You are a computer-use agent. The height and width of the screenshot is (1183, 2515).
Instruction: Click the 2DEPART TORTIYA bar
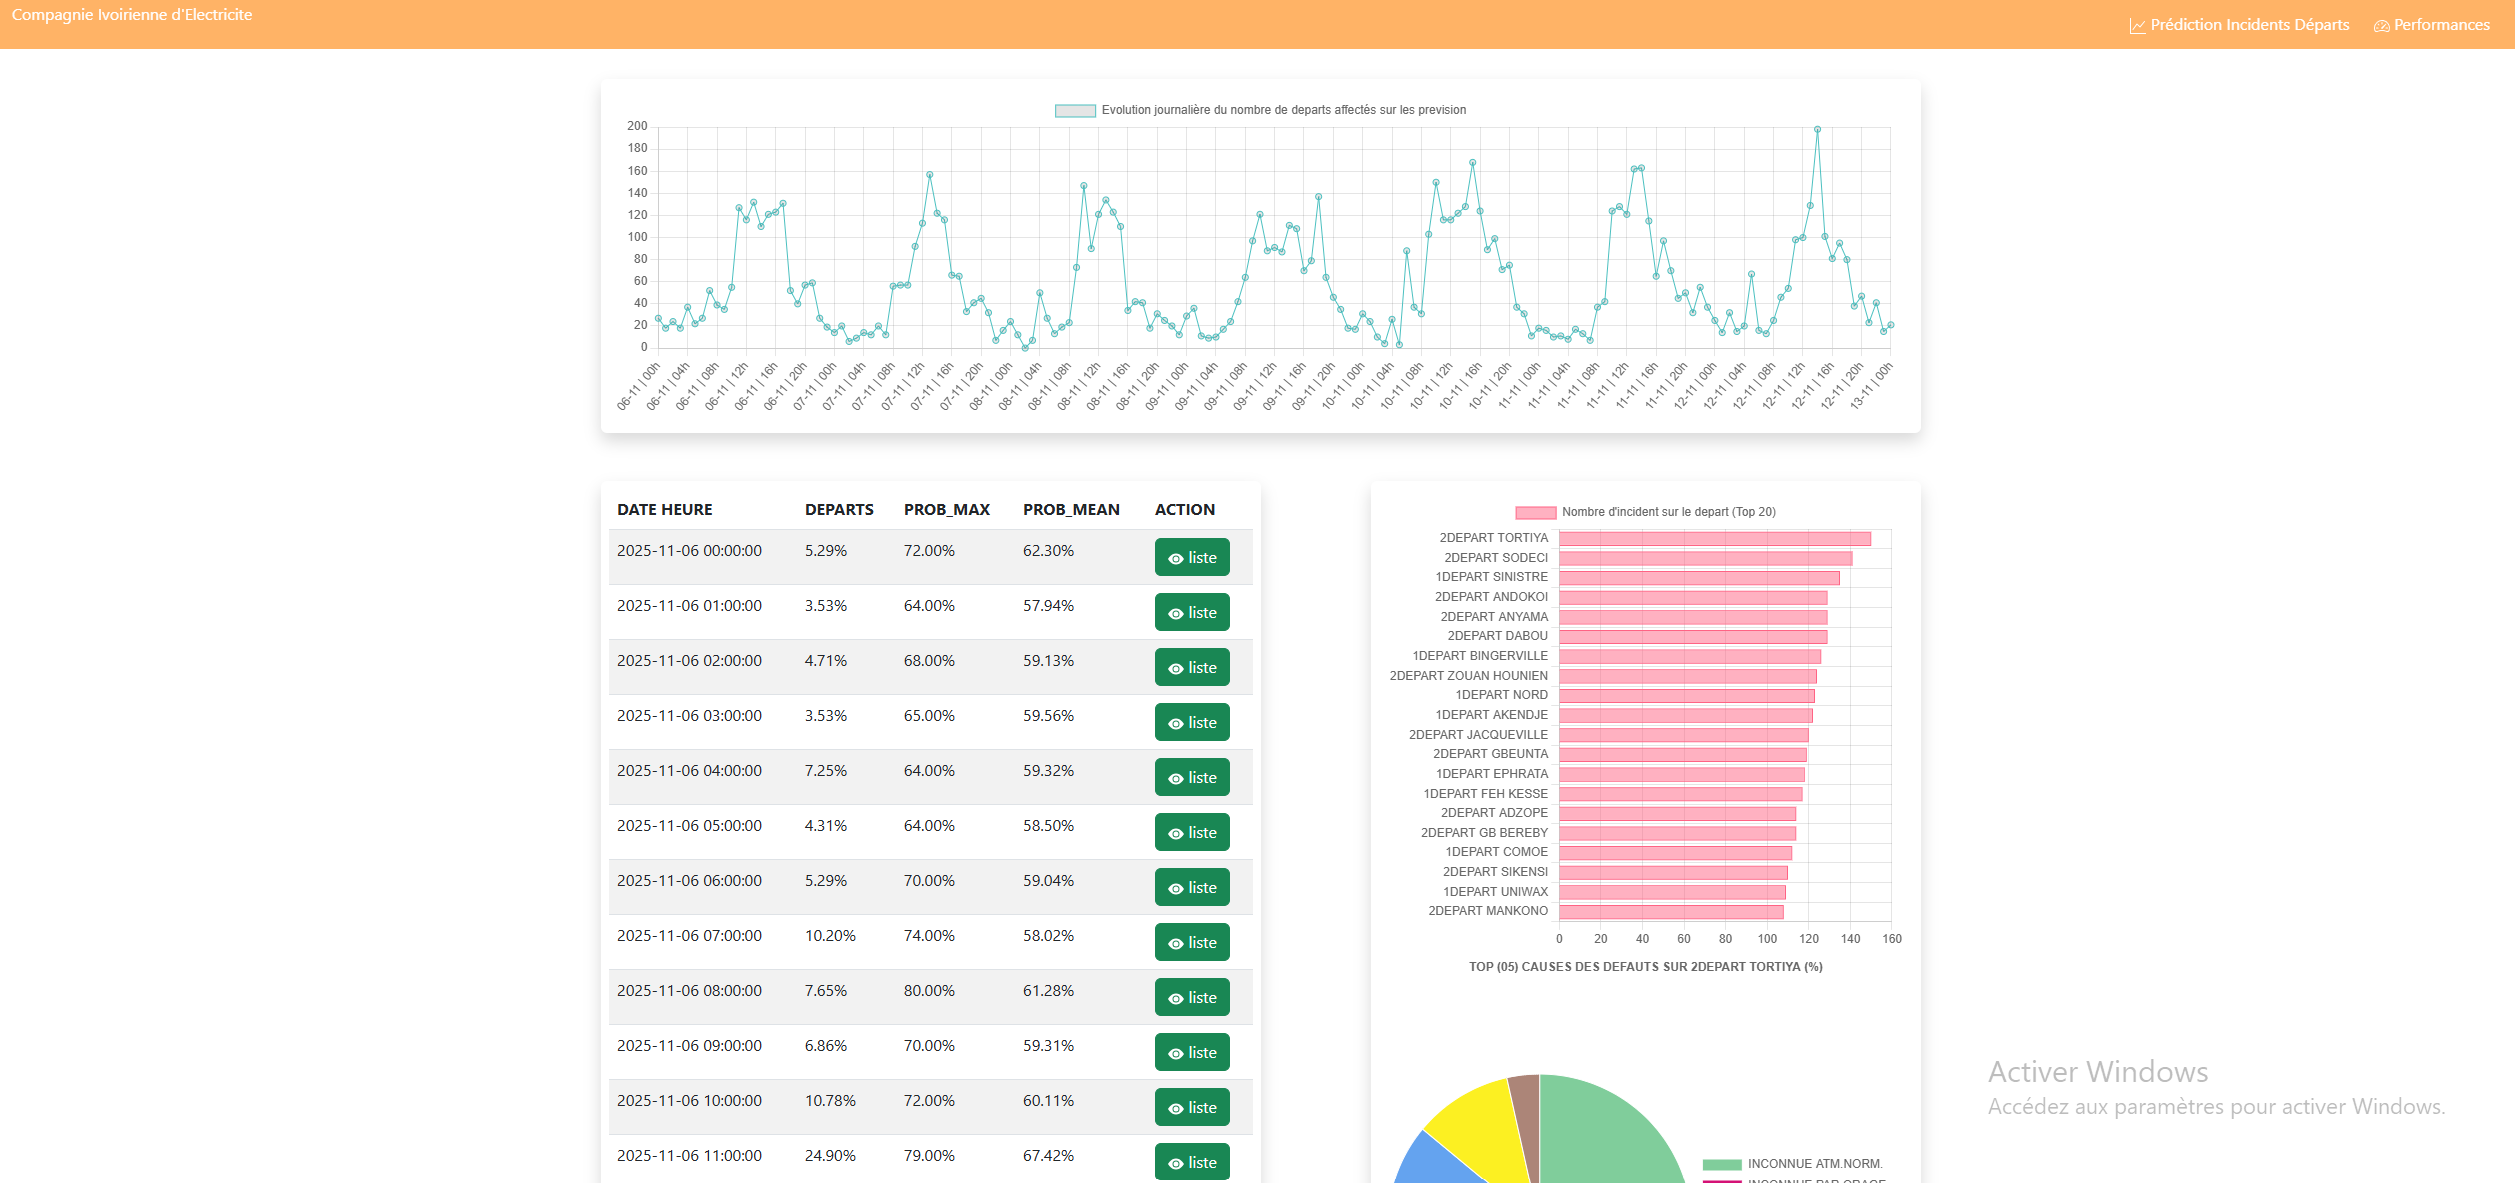(1714, 539)
